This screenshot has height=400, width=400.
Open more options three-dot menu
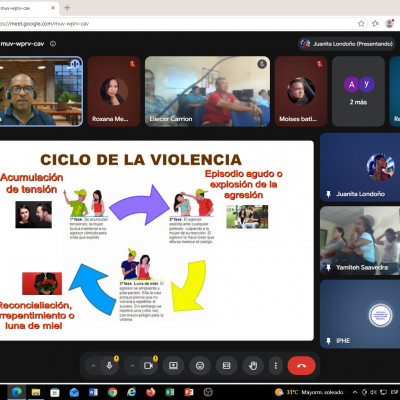(x=276, y=366)
